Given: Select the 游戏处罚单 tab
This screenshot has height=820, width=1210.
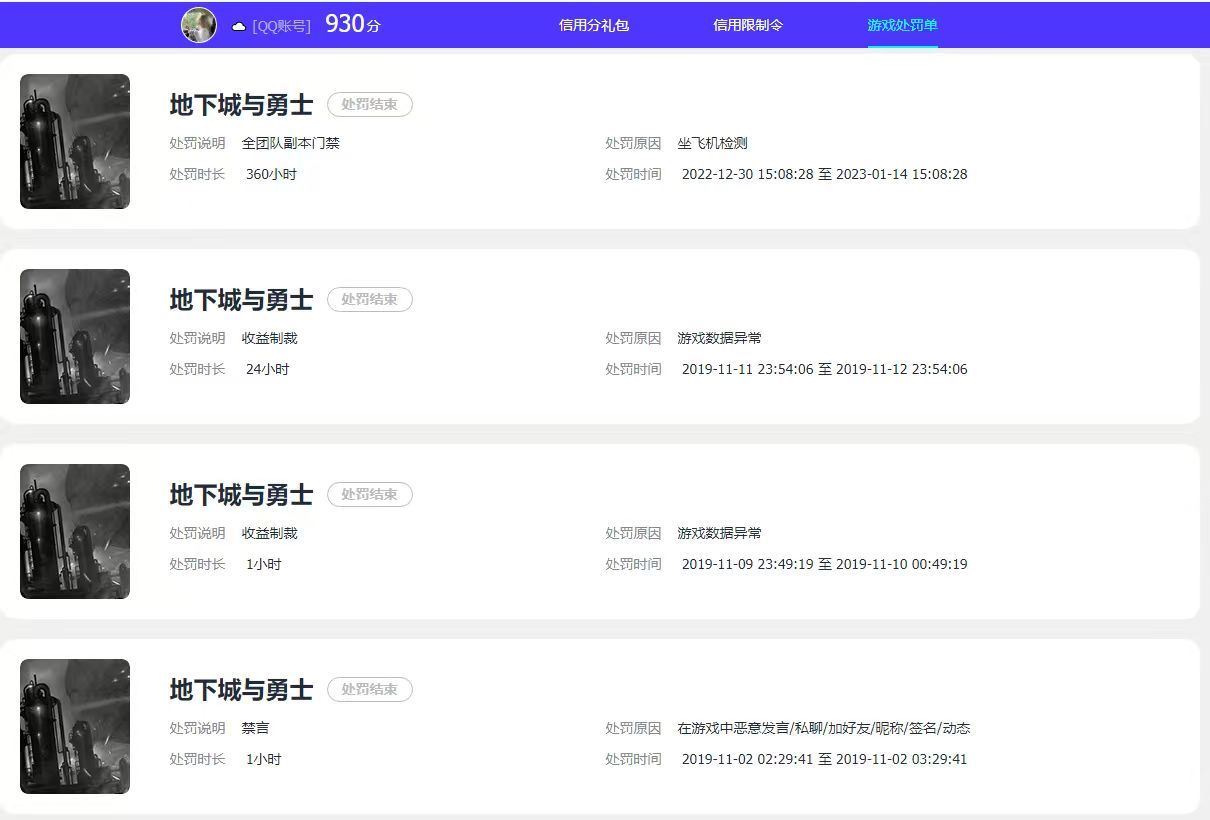Looking at the screenshot, I should pos(902,25).
